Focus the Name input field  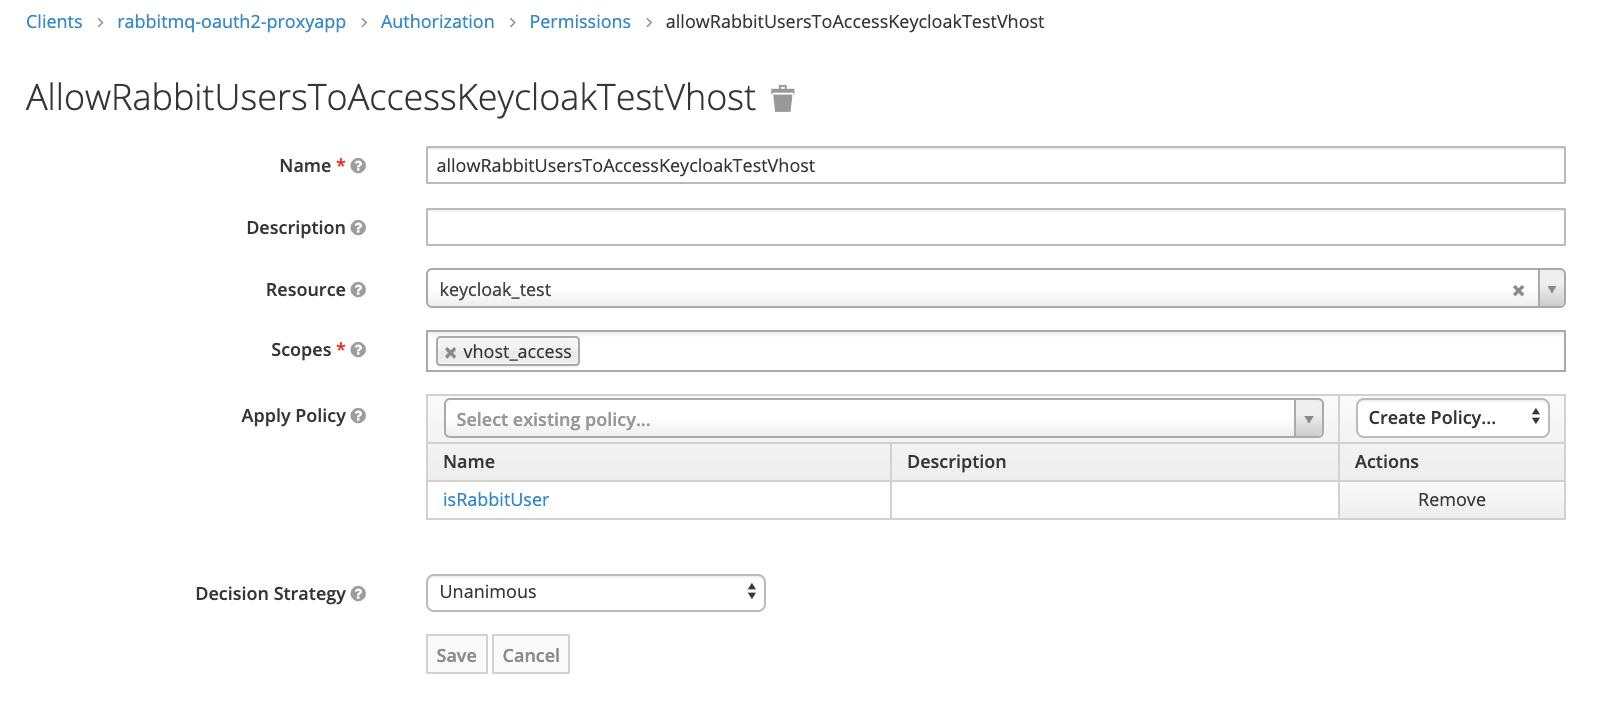coord(996,165)
